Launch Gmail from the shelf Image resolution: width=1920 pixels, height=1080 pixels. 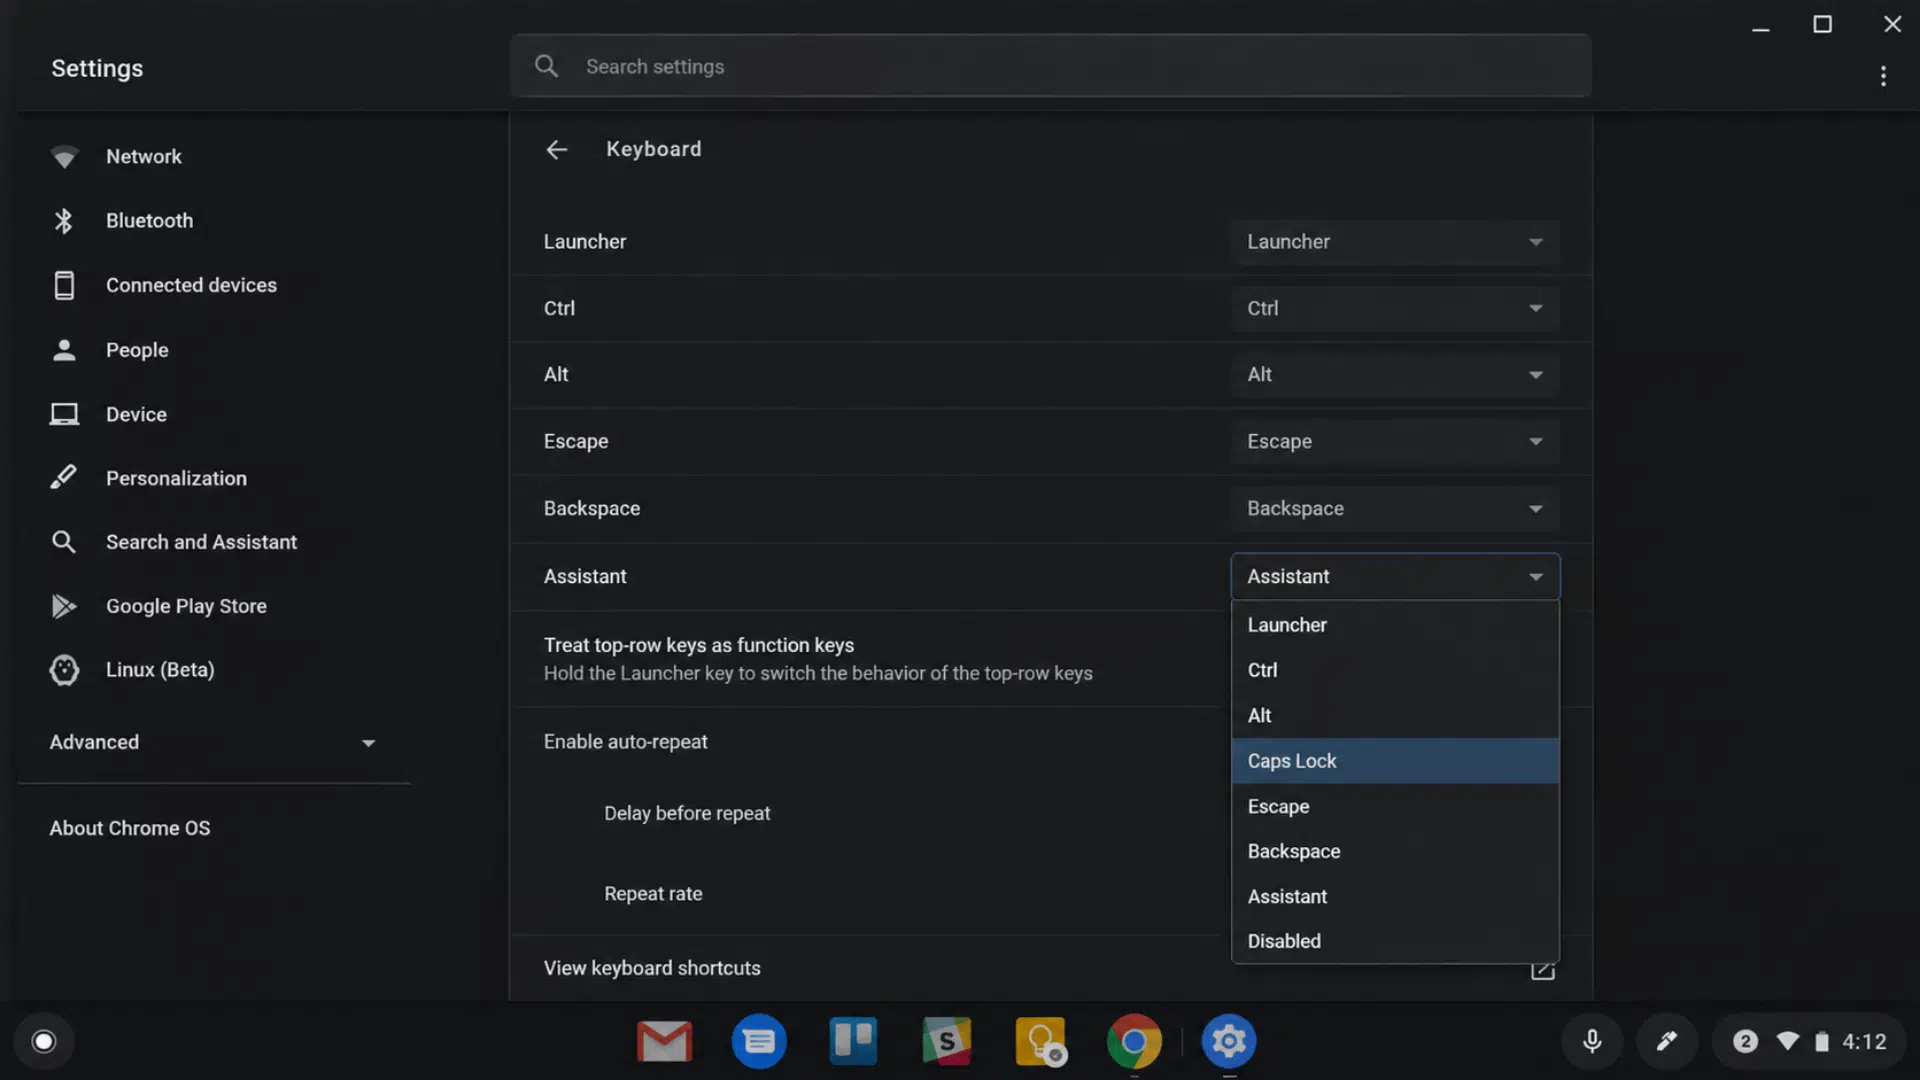click(x=664, y=1042)
